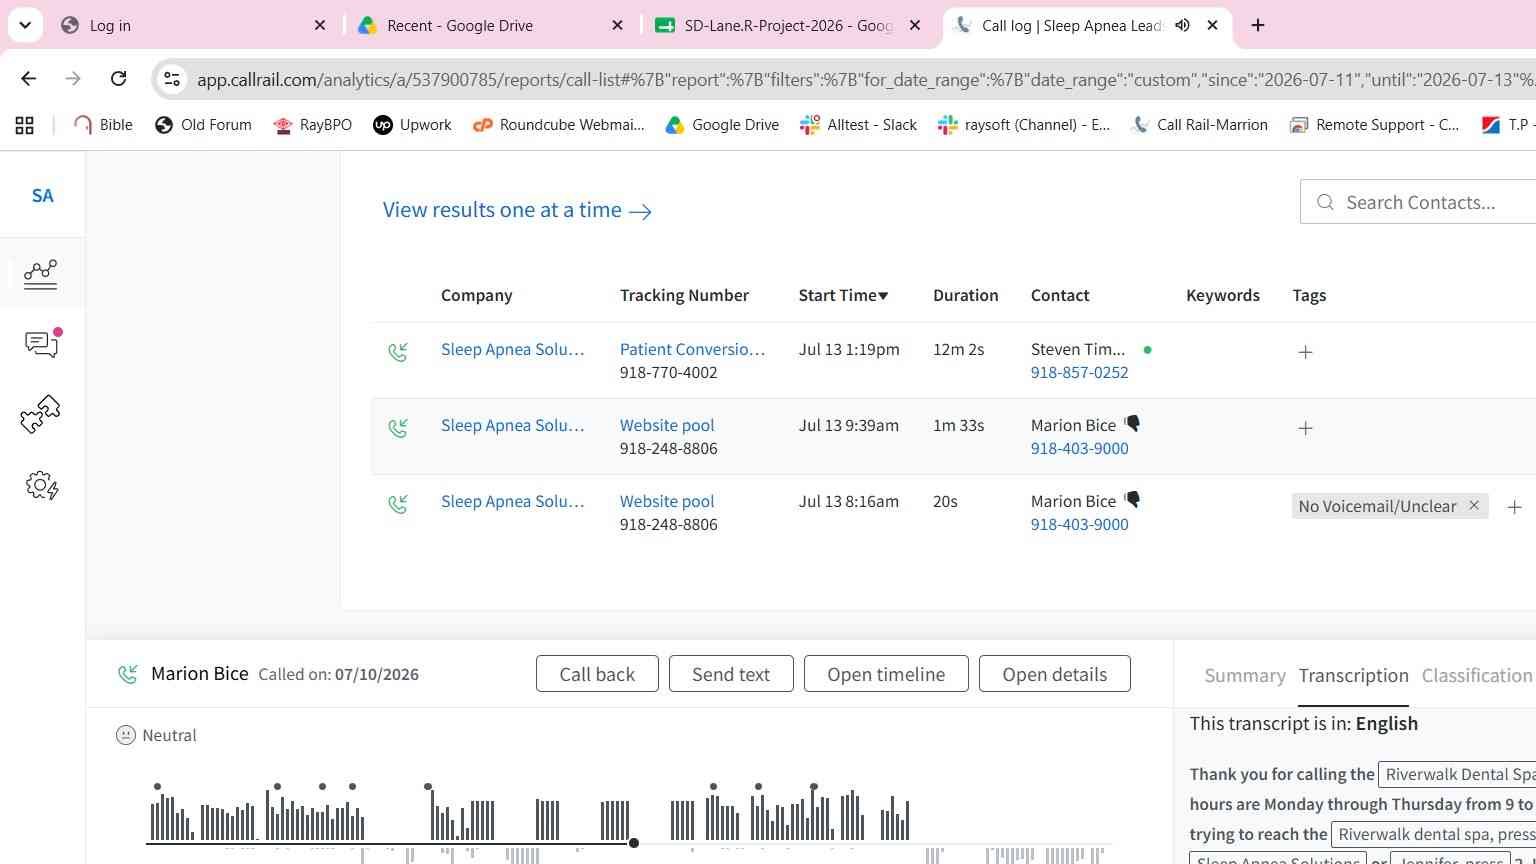Click inbound call icon for Steven Tim row
Screen dimensions: 1536x864
click(398, 352)
